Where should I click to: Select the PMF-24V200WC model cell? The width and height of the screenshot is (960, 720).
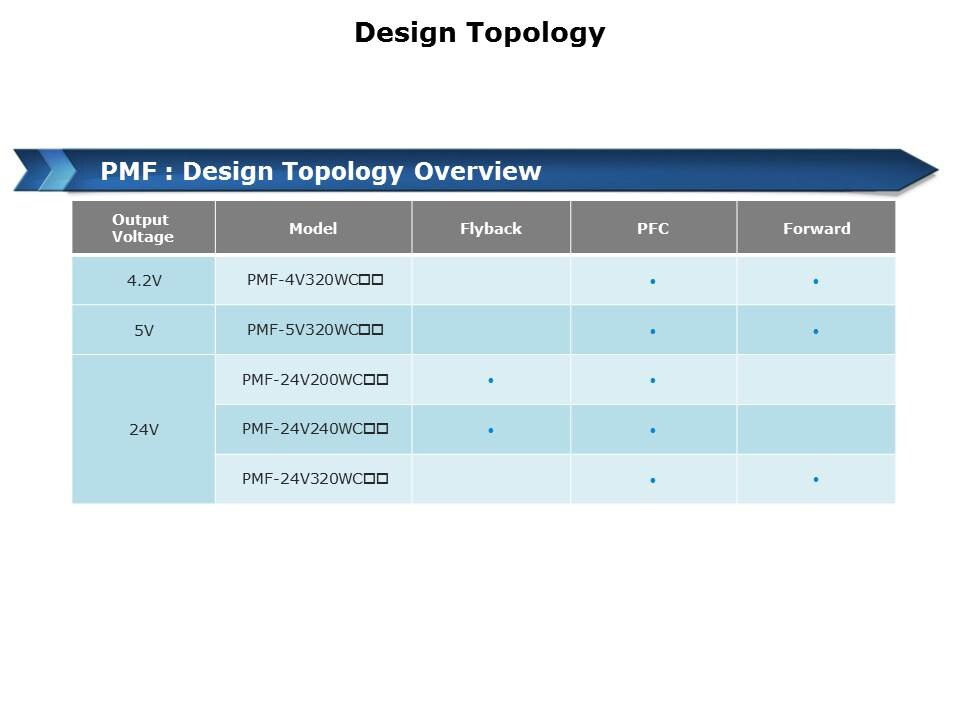(x=314, y=380)
